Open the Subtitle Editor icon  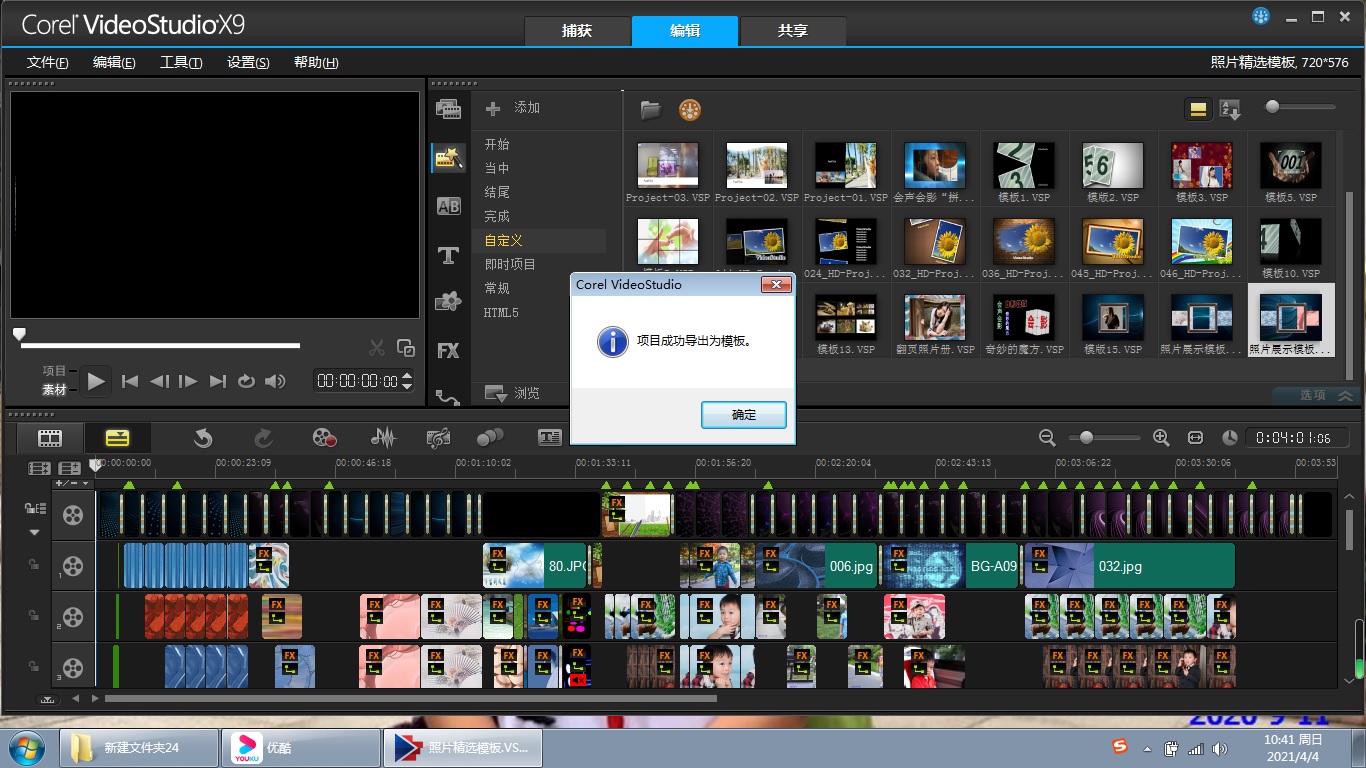pos(550,438)
